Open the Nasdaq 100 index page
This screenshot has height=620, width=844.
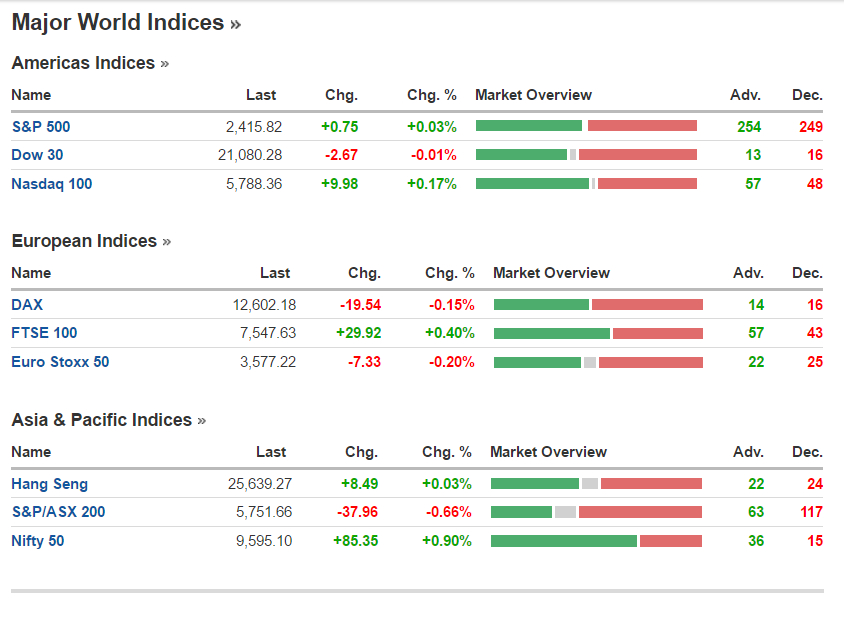(50, 184)
